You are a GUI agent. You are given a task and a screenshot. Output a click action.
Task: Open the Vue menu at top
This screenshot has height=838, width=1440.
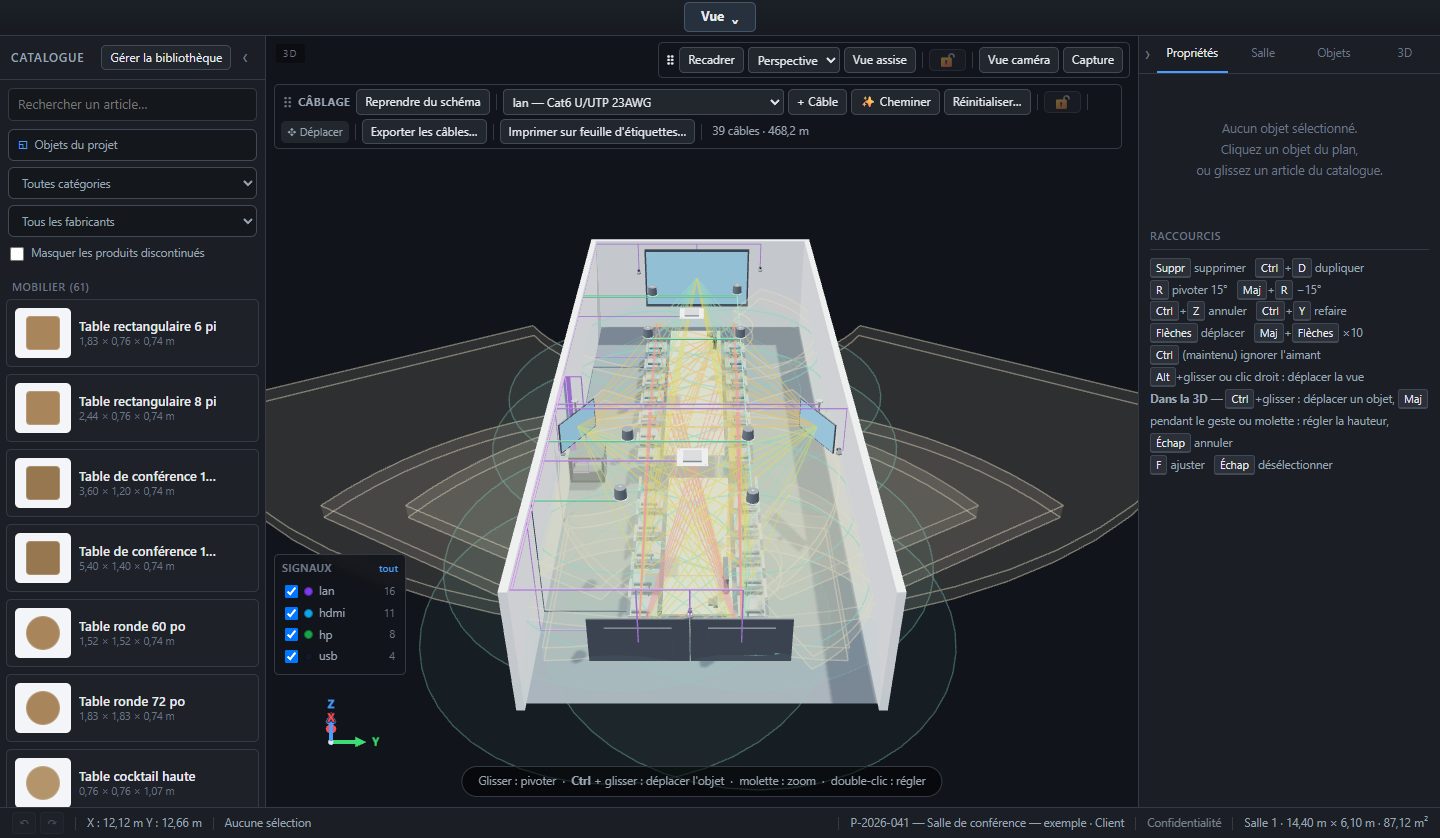click(x=720, y=17)
